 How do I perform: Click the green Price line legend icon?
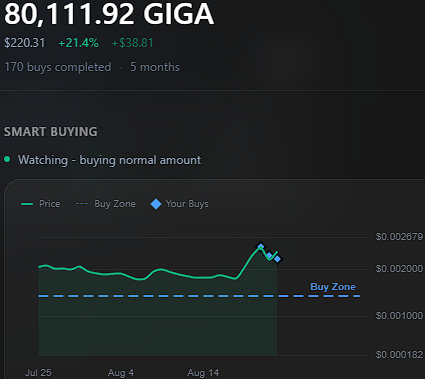click(x=27, y=204)
